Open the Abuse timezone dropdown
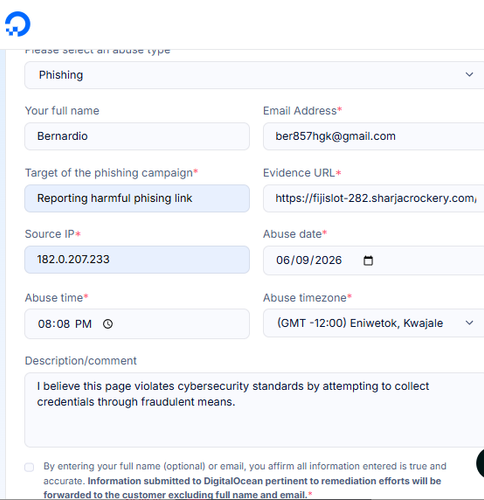This screenshot has height=500, width=484. [x=373, y=323]
